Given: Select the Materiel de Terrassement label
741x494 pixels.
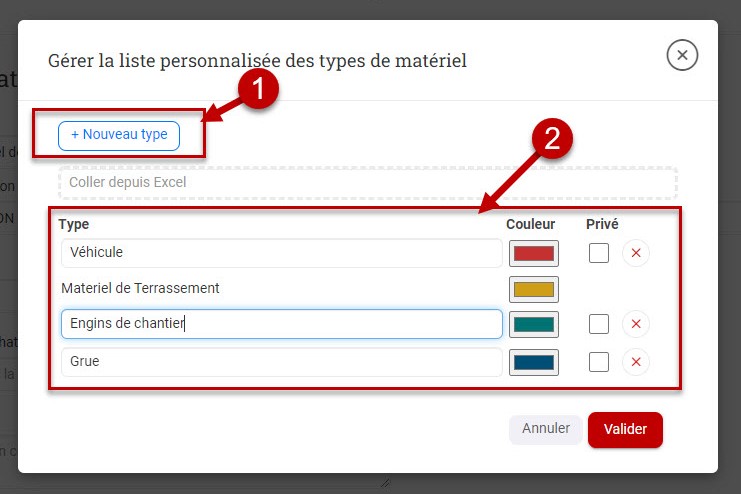Looking at the screenshot, I should pyautogui.click(x=140, y=288).
